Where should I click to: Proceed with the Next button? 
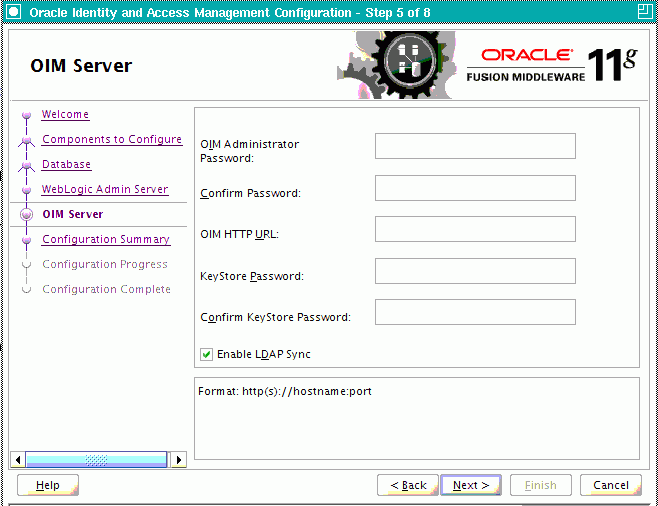(471, 485)
